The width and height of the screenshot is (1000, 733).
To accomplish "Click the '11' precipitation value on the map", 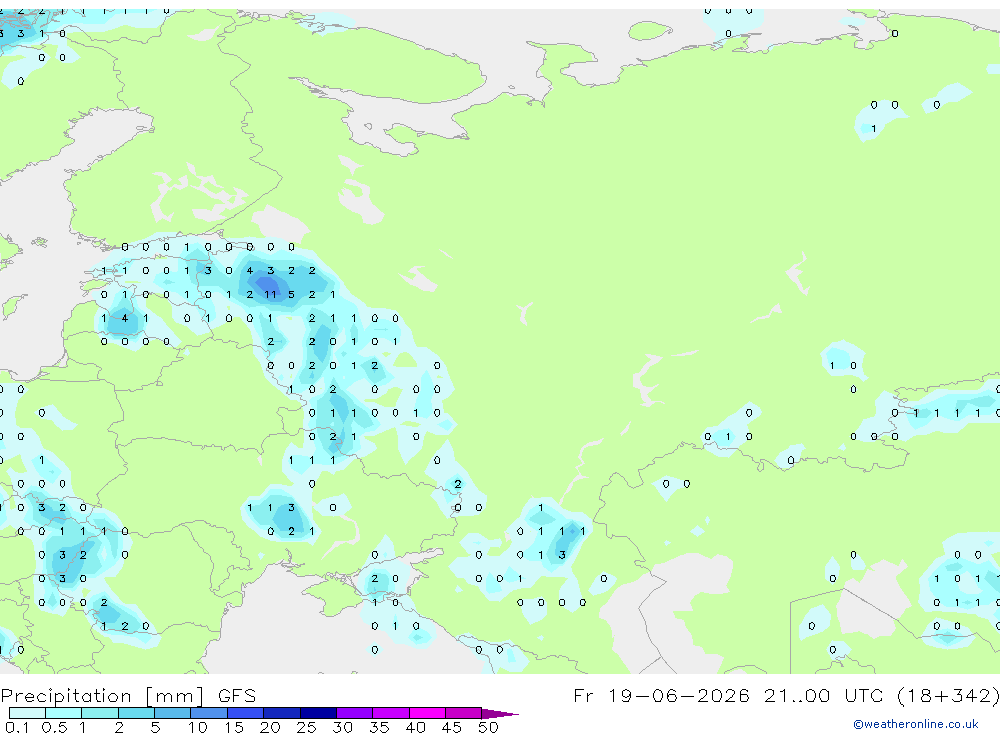I will (x=270, y=295).
